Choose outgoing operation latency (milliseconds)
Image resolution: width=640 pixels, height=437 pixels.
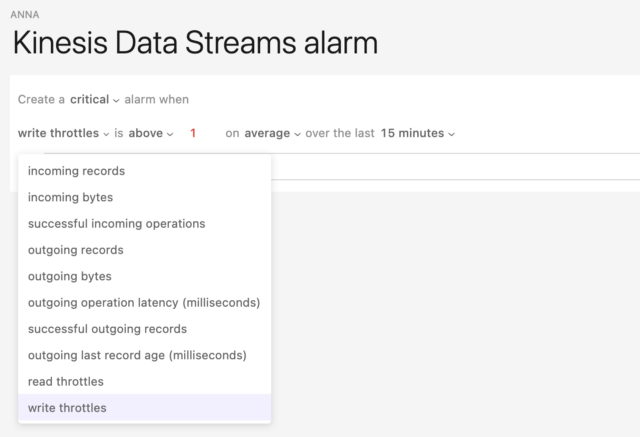pos(144,303)
